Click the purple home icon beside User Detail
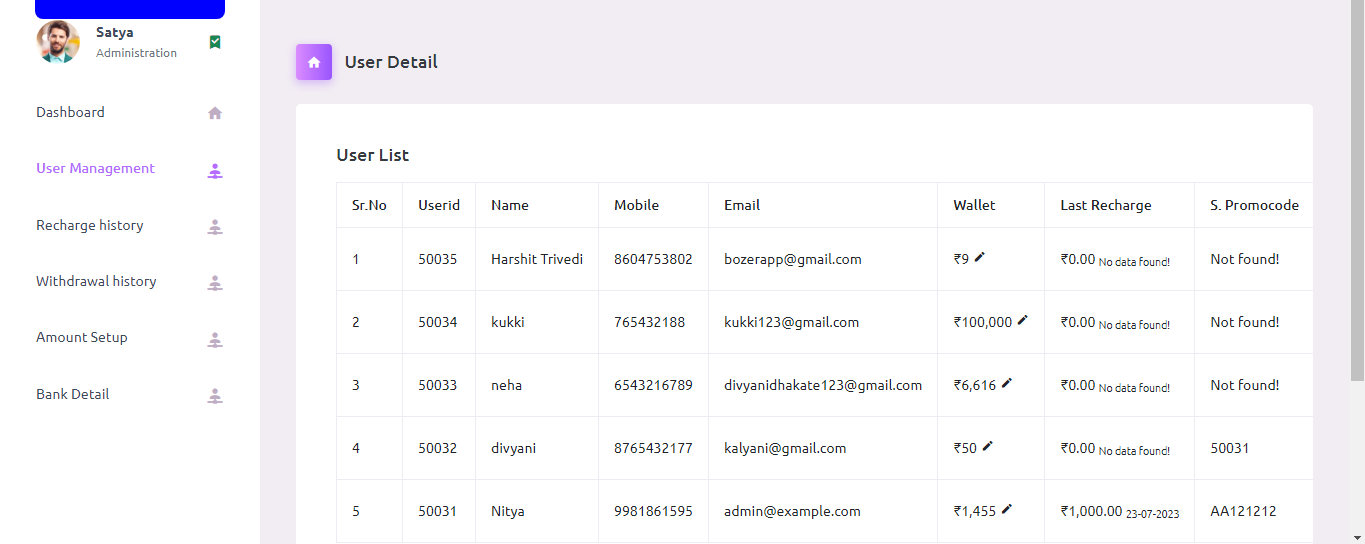 (313, 62)
